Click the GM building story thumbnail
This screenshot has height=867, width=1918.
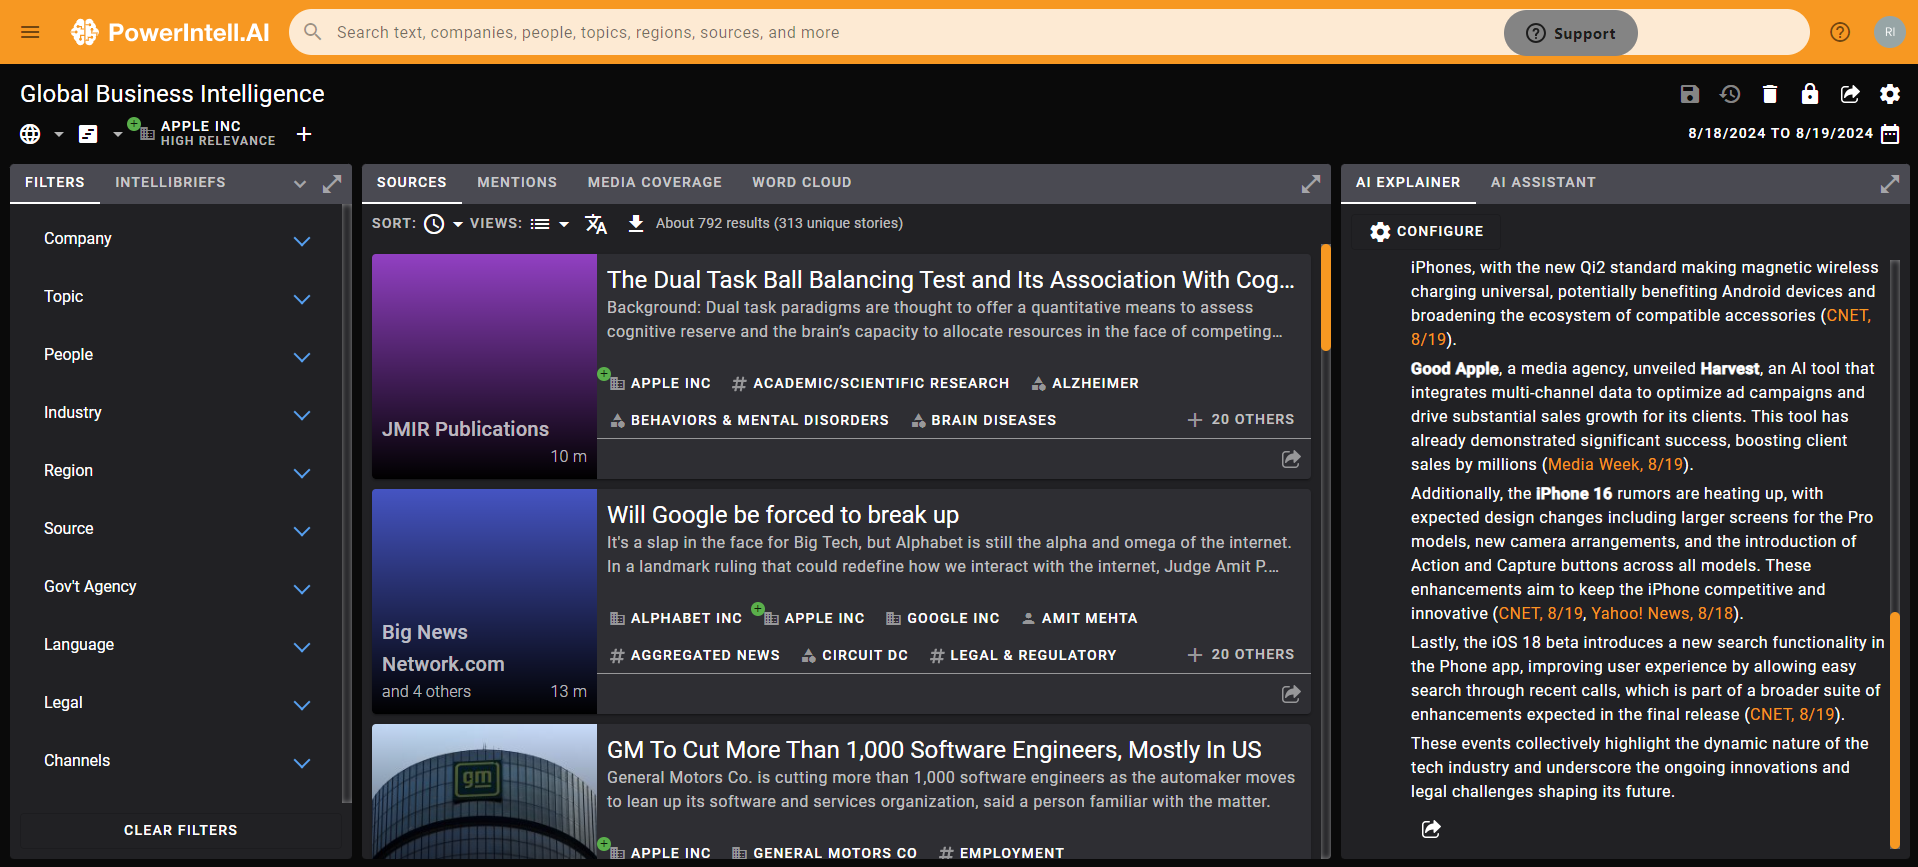(484, 791)
